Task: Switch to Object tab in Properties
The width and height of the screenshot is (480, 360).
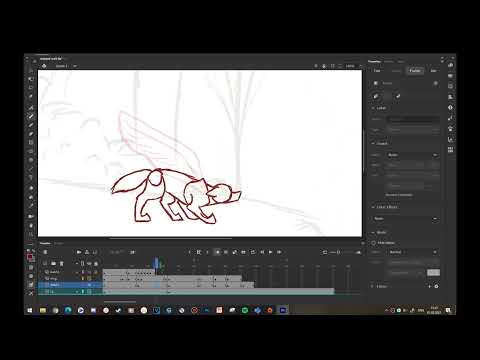Action: point(396,71)
